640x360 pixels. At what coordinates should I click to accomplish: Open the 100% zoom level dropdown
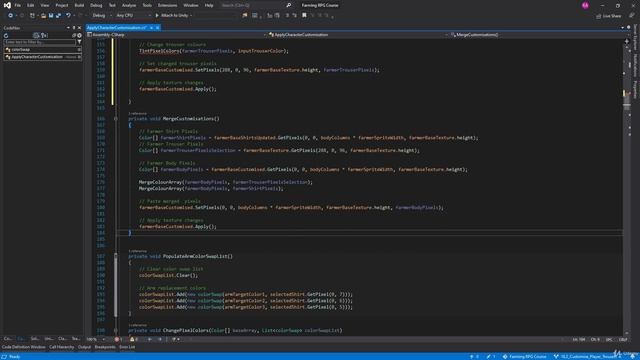pyautogui.click(x=96, y=339)
